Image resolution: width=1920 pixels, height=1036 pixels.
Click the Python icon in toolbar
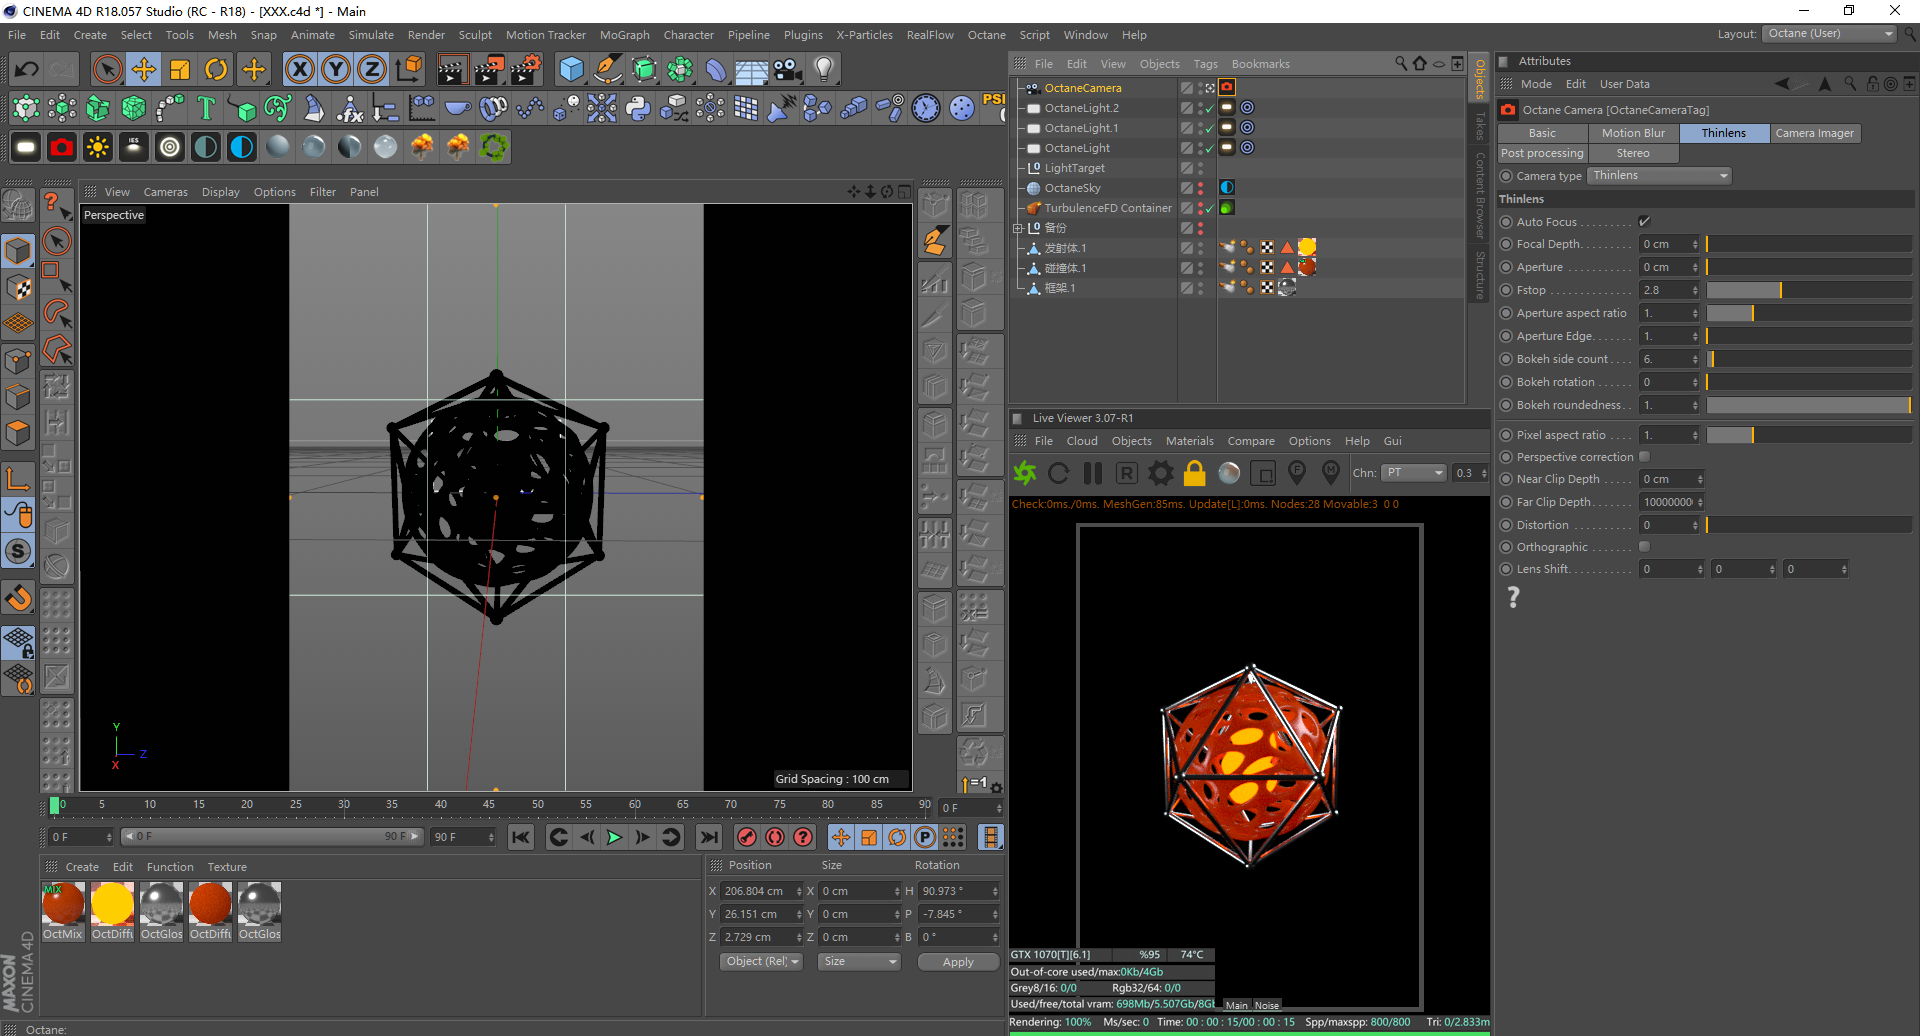pos(638,108)
